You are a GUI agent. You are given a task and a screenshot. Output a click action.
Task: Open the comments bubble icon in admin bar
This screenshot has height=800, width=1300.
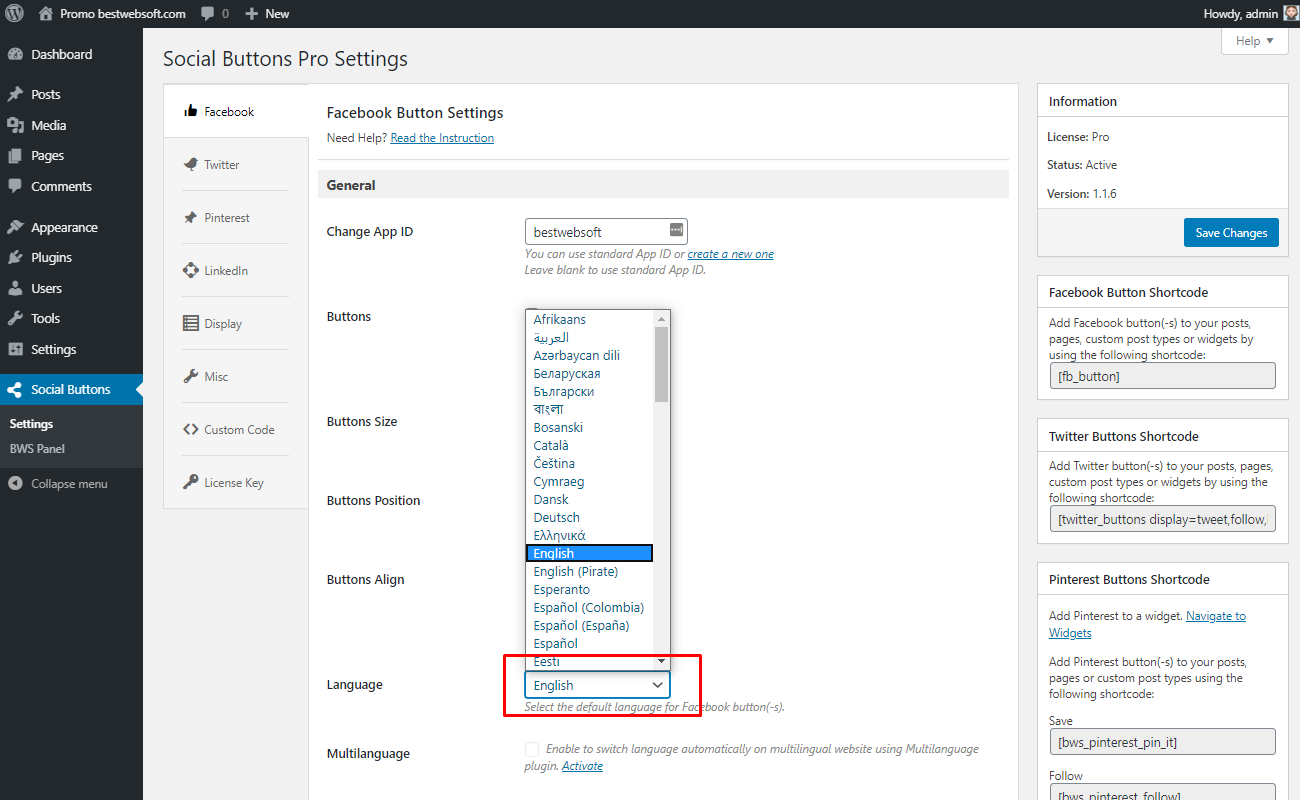point(207,14)
